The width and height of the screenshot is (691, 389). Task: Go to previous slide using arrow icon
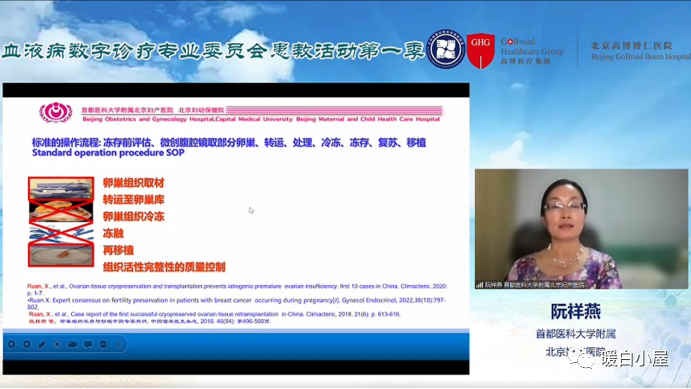[11, 344]
